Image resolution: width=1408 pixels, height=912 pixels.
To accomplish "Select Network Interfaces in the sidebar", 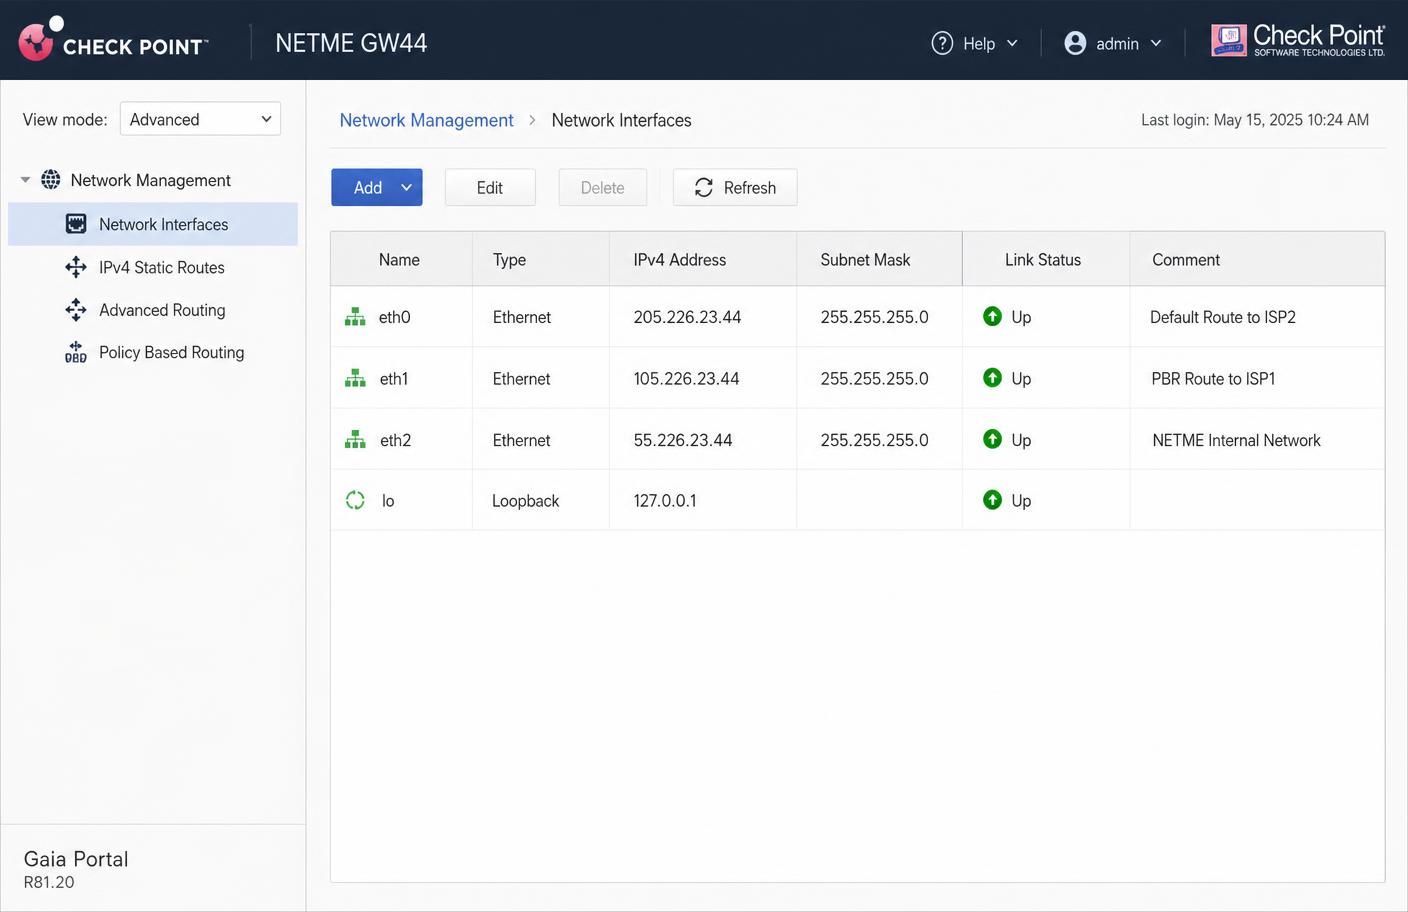I will (153, 224).
